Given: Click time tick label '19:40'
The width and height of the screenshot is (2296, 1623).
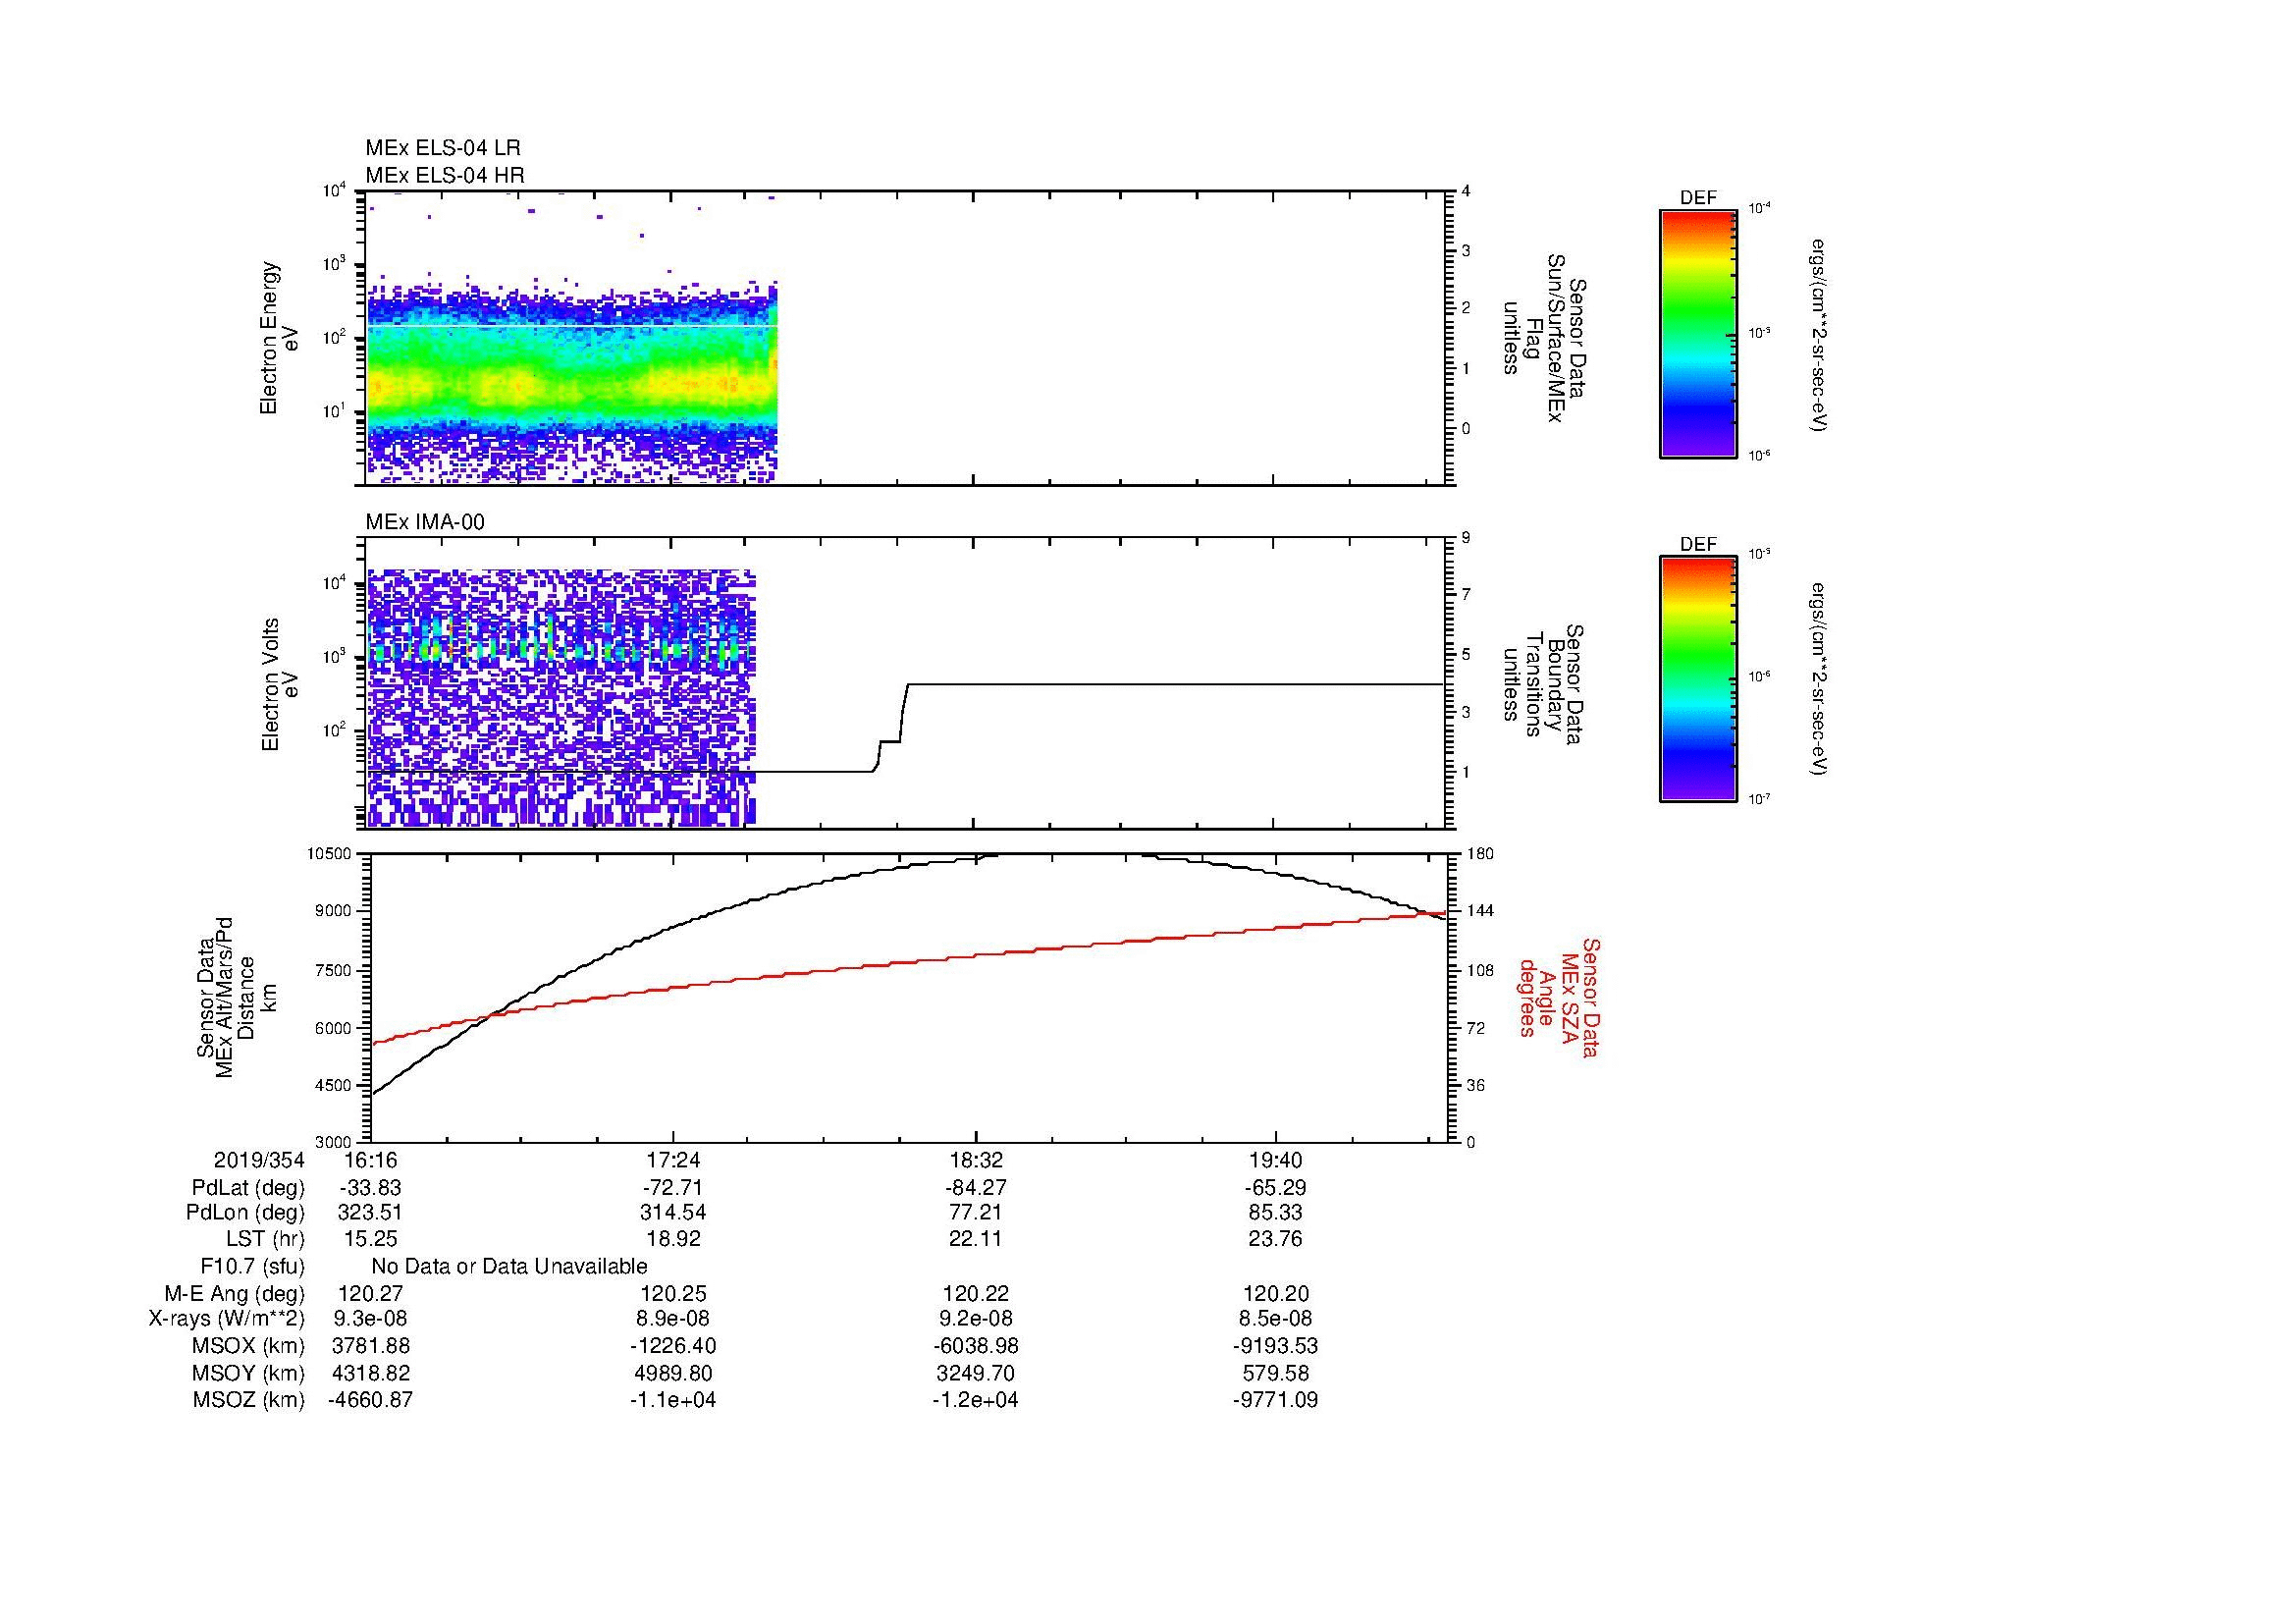Looking at the screenshot, I should coord(1275,1160).
